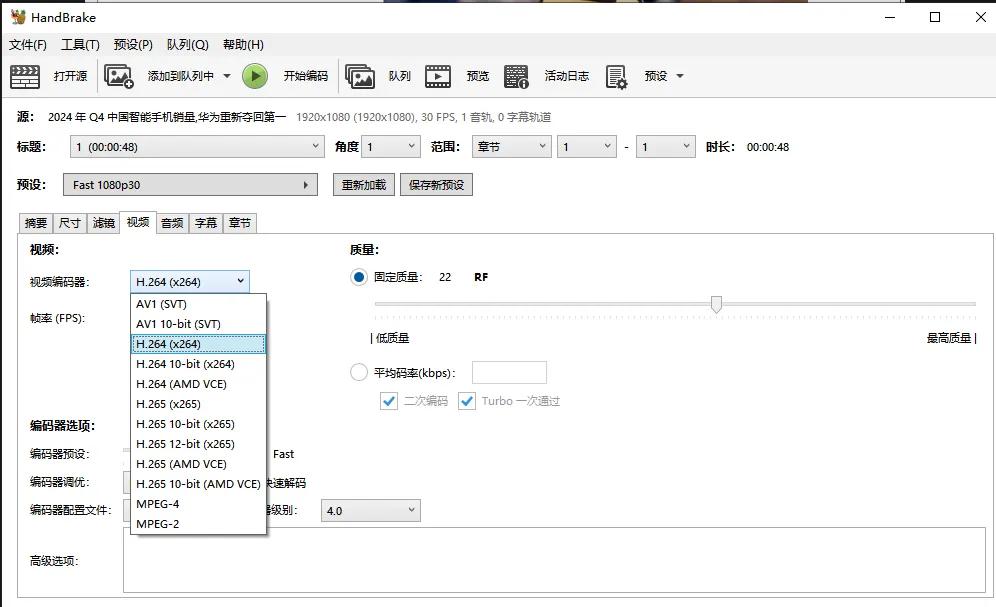Switch to the 尺寸 tab
Screen dimensions: 996x607
point(70,223)
